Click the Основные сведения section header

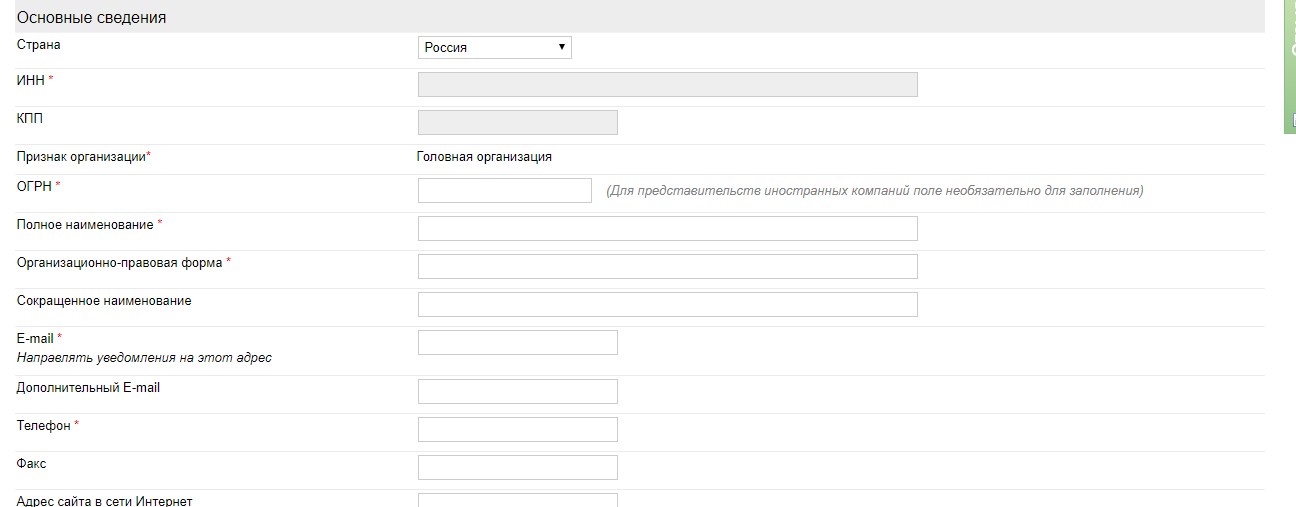(x=92, y=18)
